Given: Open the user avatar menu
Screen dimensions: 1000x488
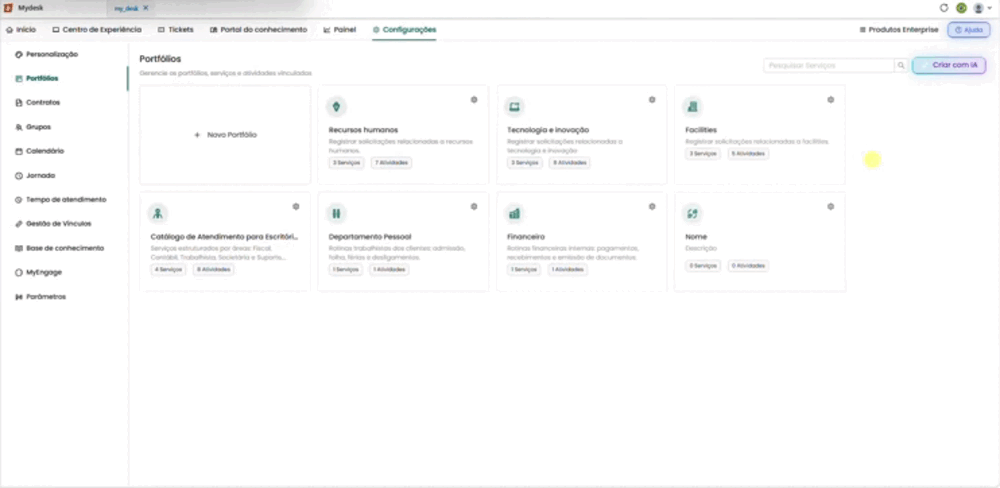Looking at the screenshot, I should coord(982,8).
